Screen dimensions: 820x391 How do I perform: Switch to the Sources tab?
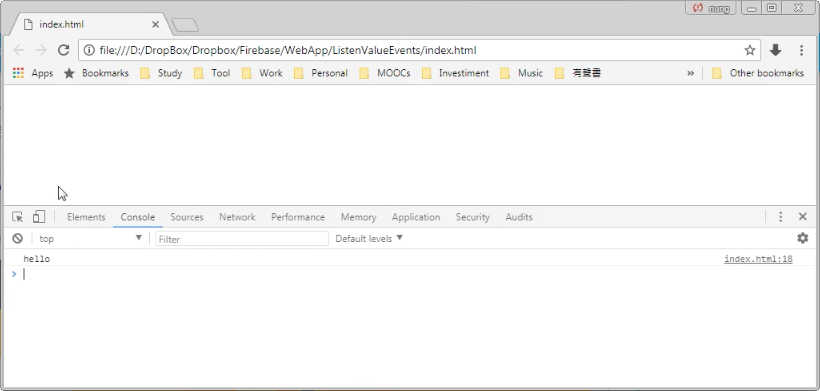coord(187,217)
